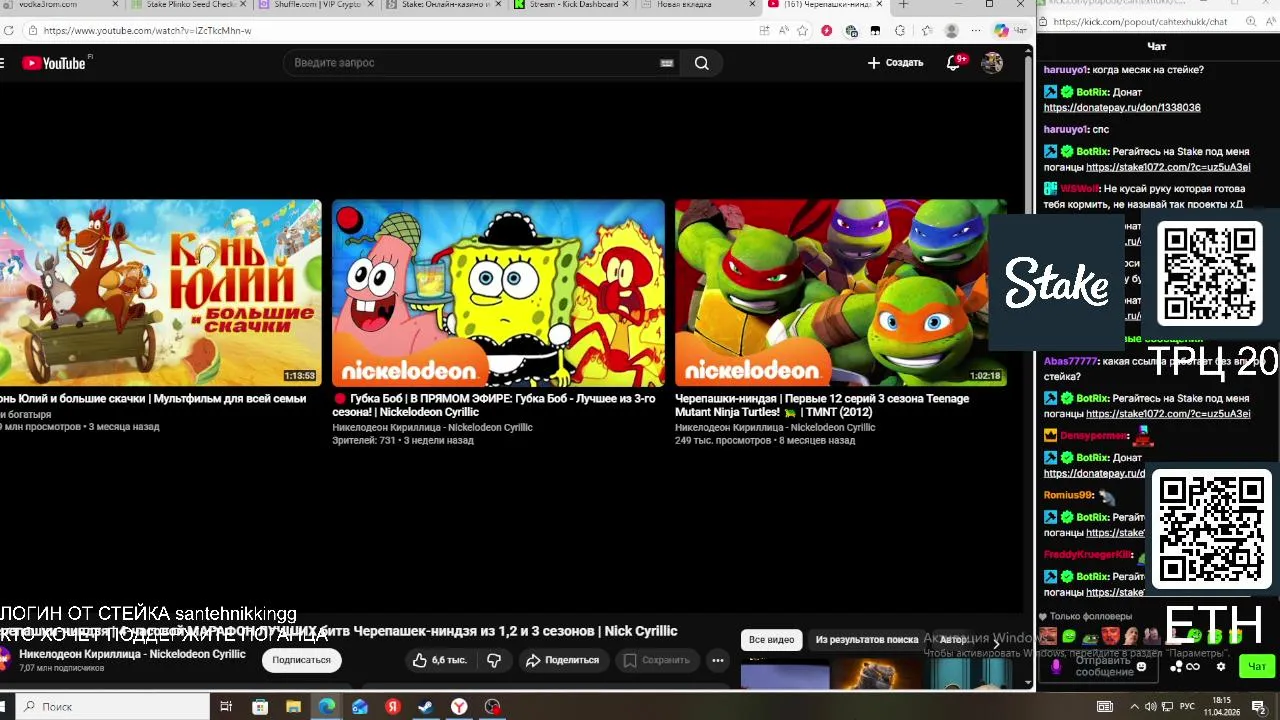Viewport: 1280px width, 720px height.
Task: Open the YouTube hamburger guide menu
Action: point(2,63)
